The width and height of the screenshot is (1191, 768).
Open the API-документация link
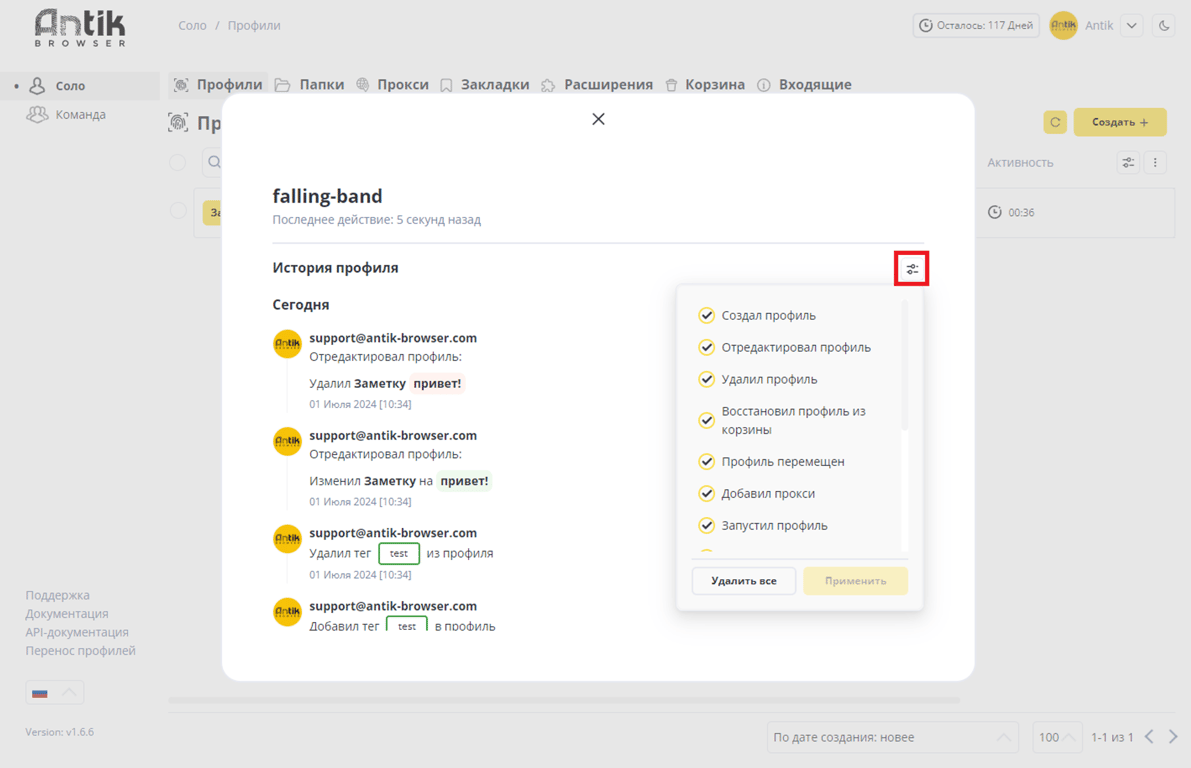77,632
